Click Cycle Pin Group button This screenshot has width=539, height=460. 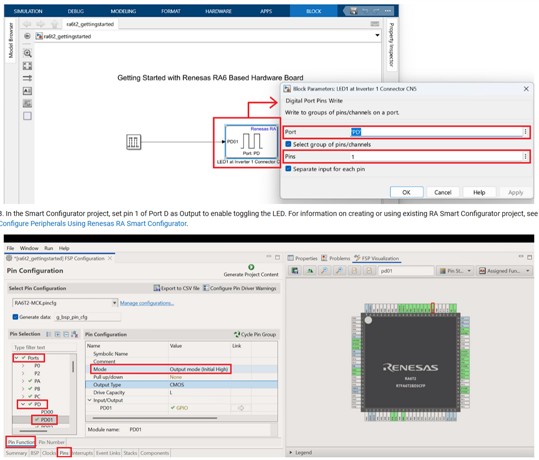pos(255,334)
